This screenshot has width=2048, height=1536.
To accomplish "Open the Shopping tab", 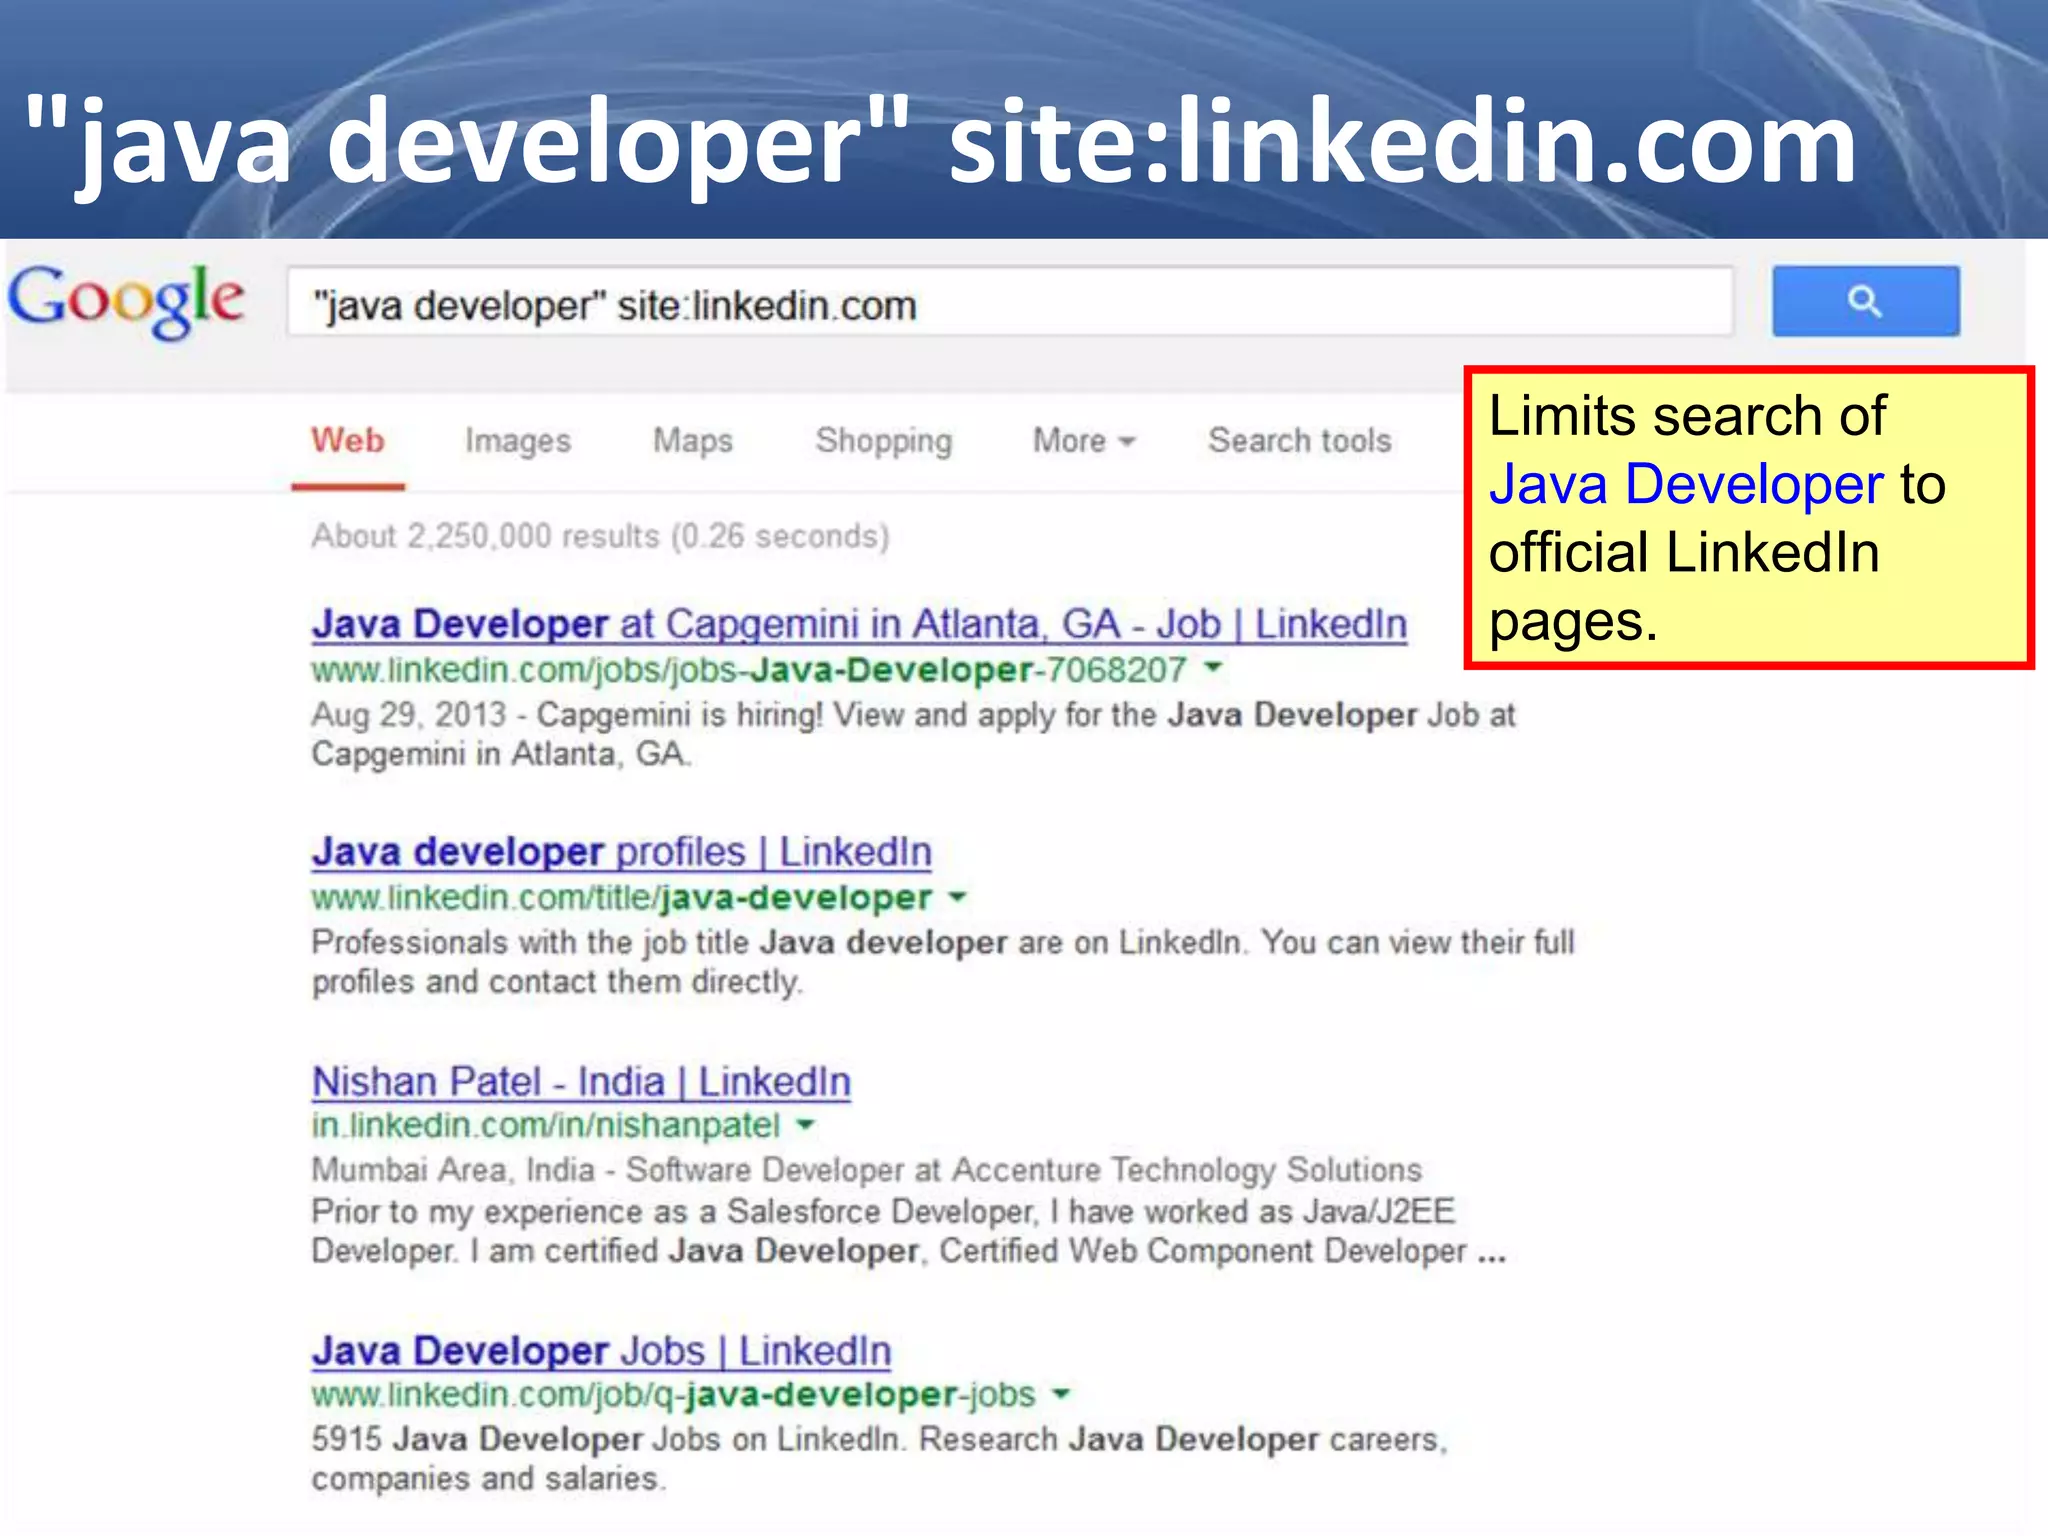I will pos(884,441).
